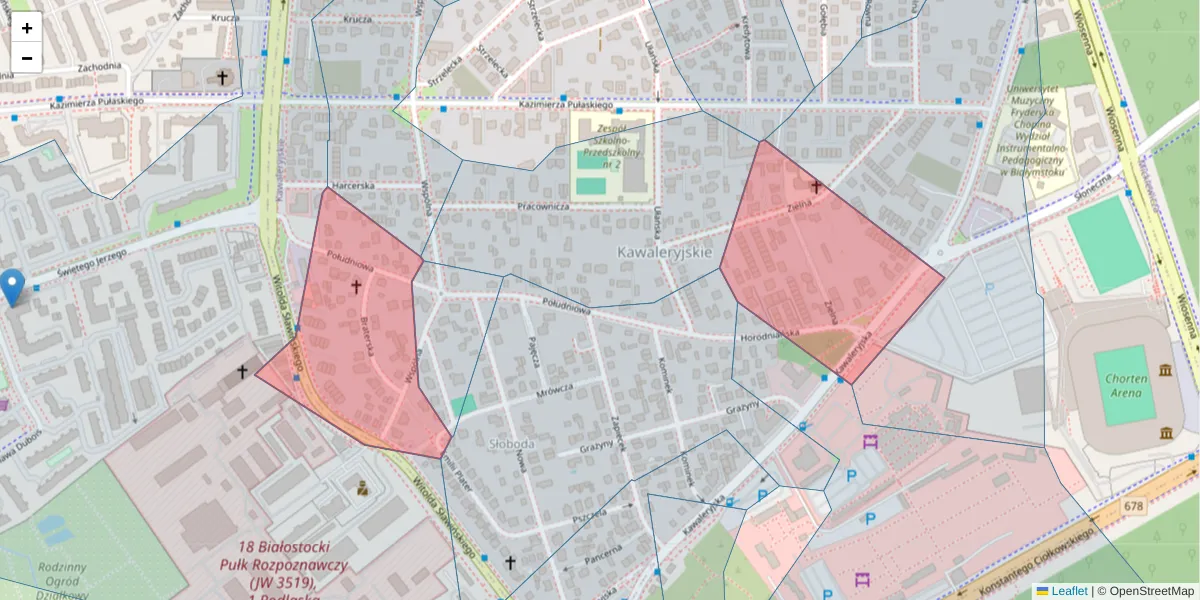Screen dimensions: 1200x600
Task: Click the monument icon near the military unit area
Action: click(362, 490)
